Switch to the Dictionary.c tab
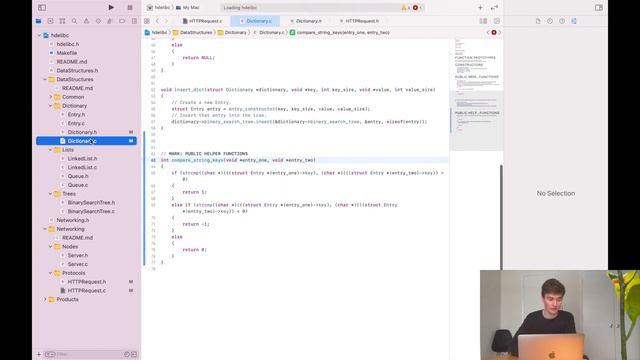Image resolution: width=640 pixels, height=360 pixels. point(256,21)
